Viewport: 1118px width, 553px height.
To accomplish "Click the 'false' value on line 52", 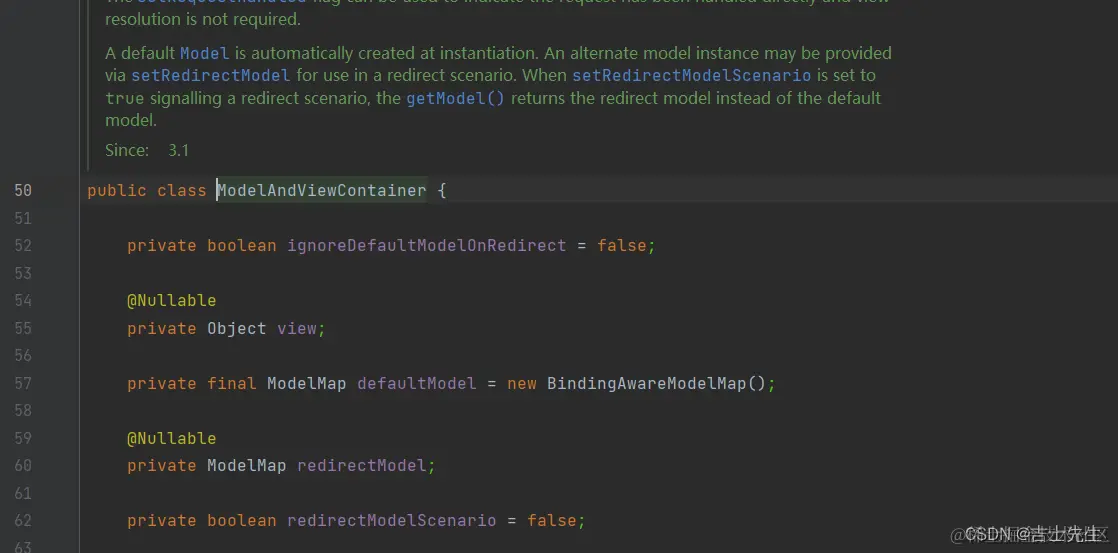I will pos(622,246).
